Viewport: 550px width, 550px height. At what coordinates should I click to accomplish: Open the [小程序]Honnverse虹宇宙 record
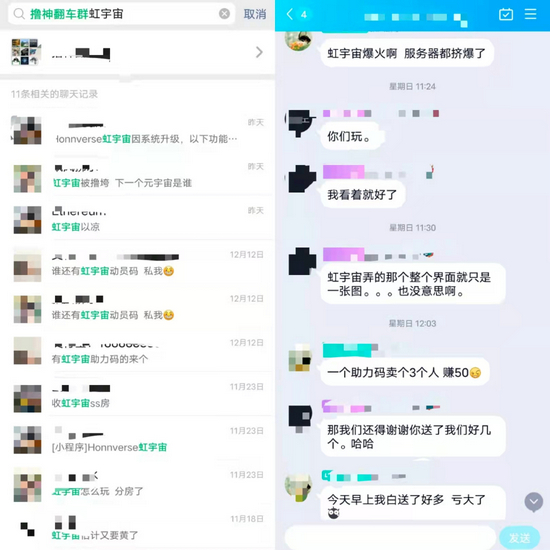[138, 439]
